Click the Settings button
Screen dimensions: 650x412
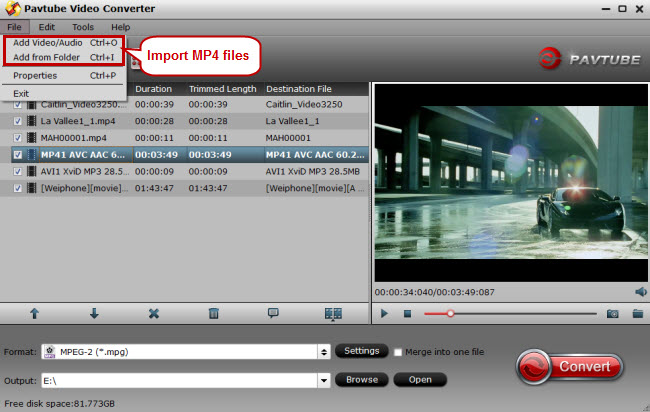point(361,351)
